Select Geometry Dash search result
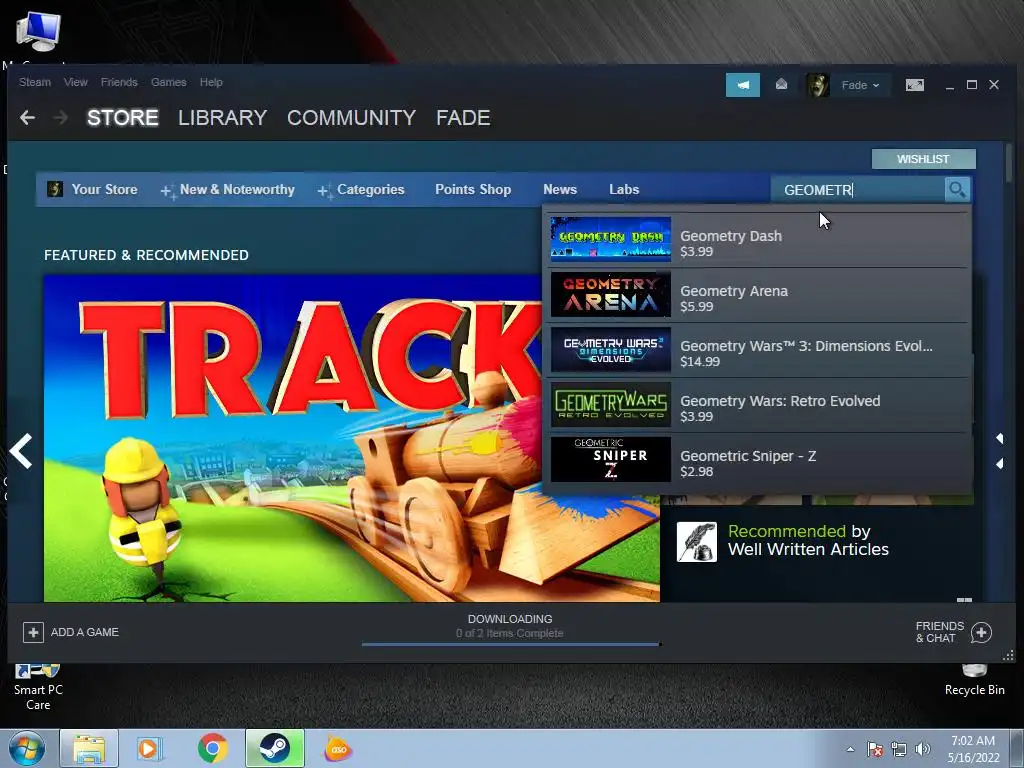Viewport: 1024px width, 768px height. click(x=758, y=239)
